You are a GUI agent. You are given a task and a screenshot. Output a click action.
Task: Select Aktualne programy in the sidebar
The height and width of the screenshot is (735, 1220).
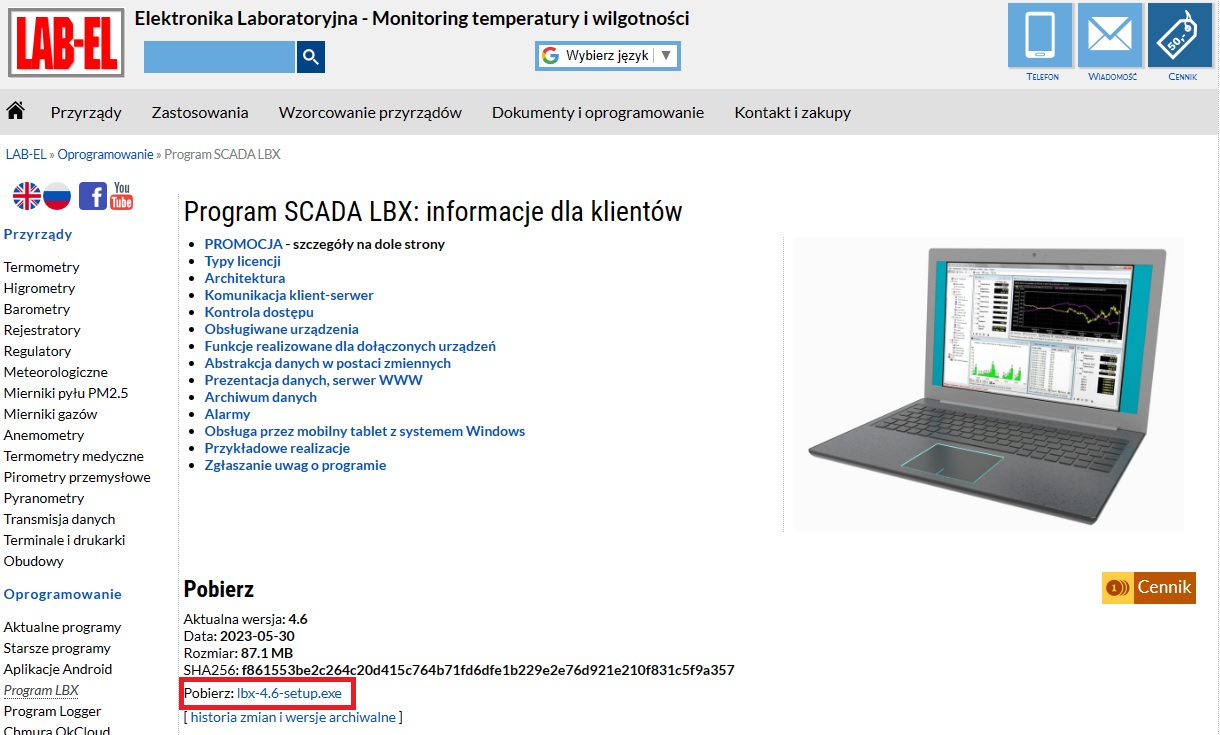tap(63, 627)
